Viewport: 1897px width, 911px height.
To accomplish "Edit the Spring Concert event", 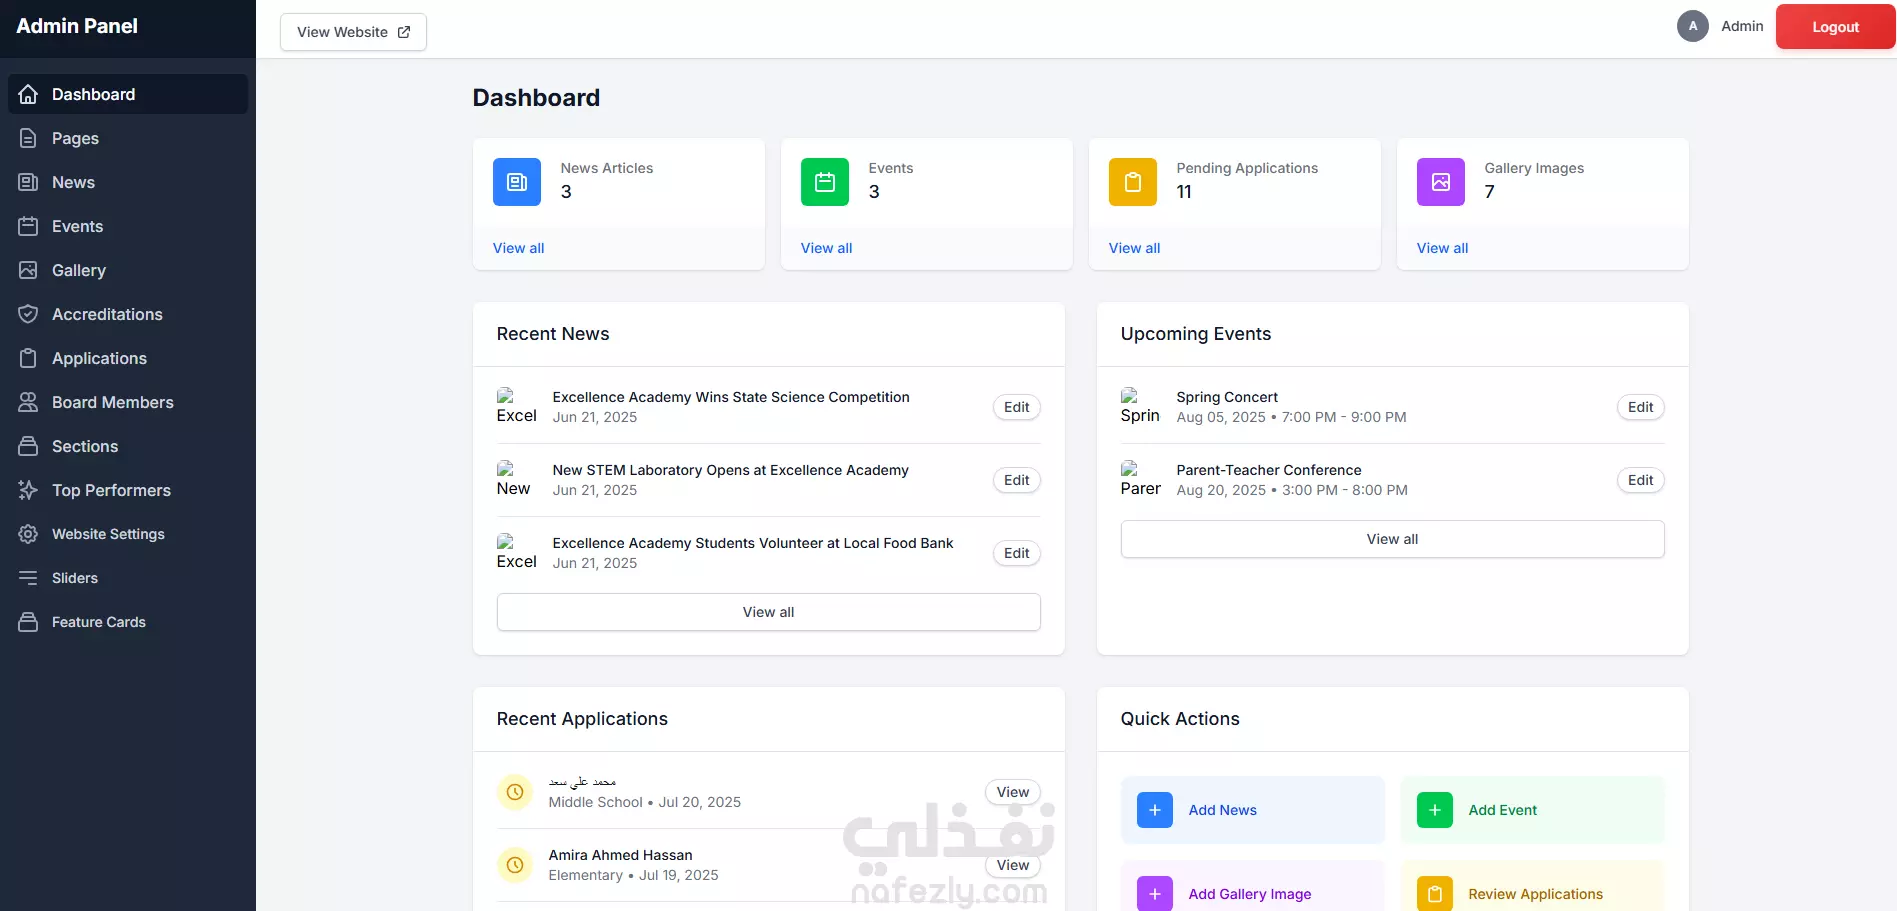I will point(1640,407).
